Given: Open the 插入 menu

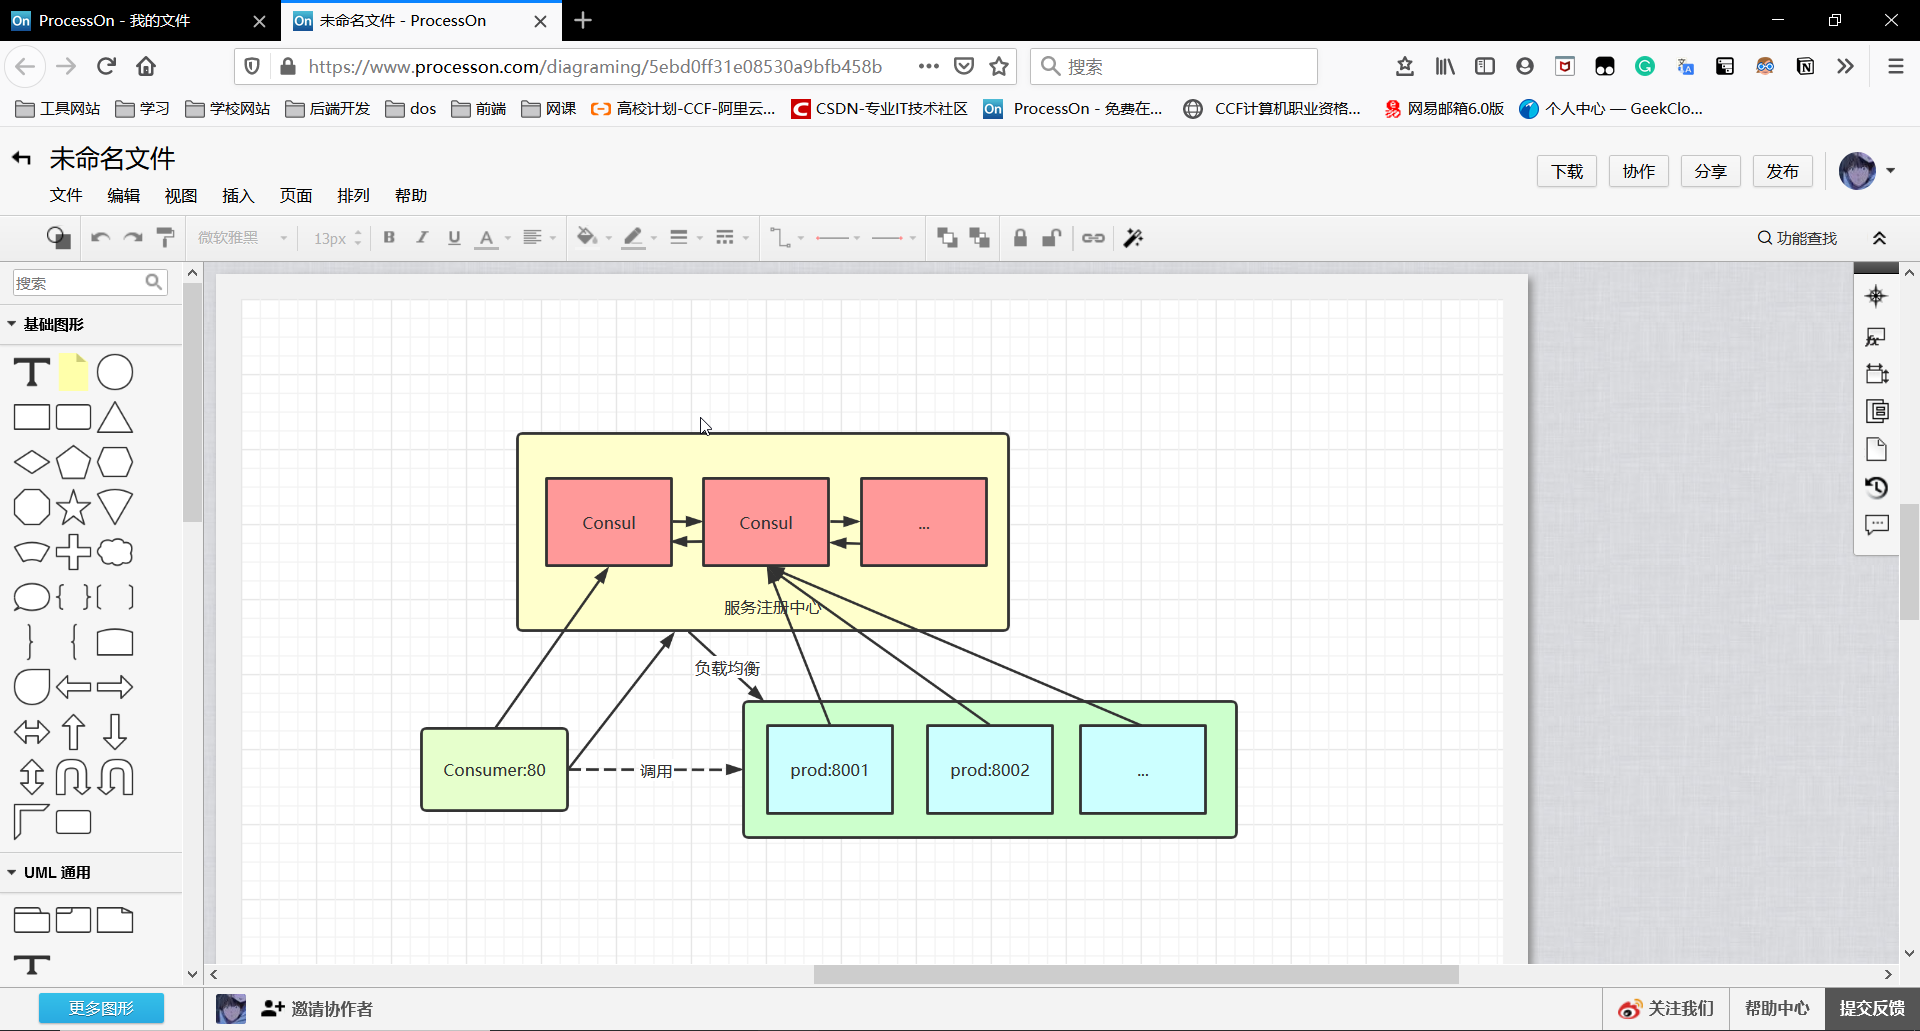Looking at the screenshot, I should [238, 195].
